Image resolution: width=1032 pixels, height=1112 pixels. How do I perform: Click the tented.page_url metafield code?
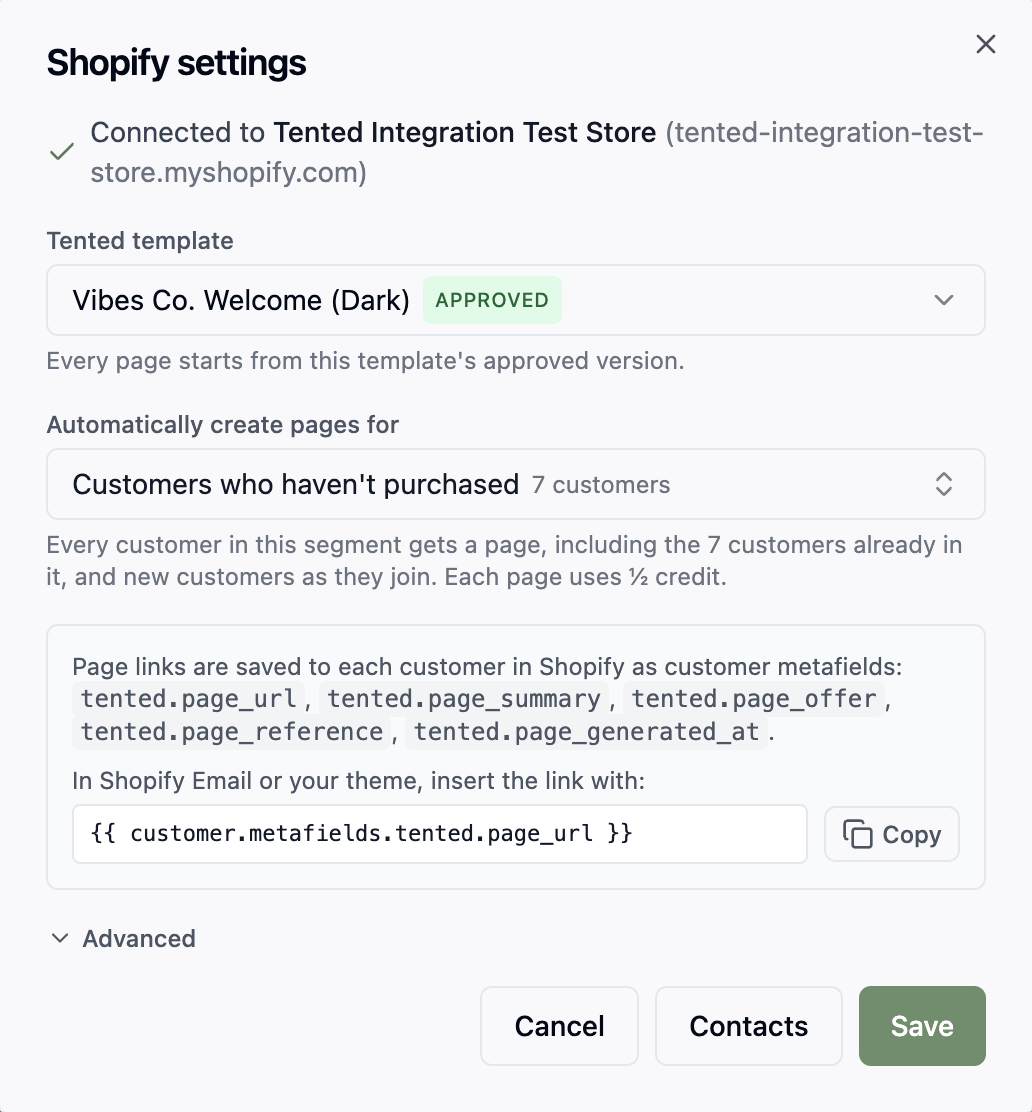(x=188, y=699)
